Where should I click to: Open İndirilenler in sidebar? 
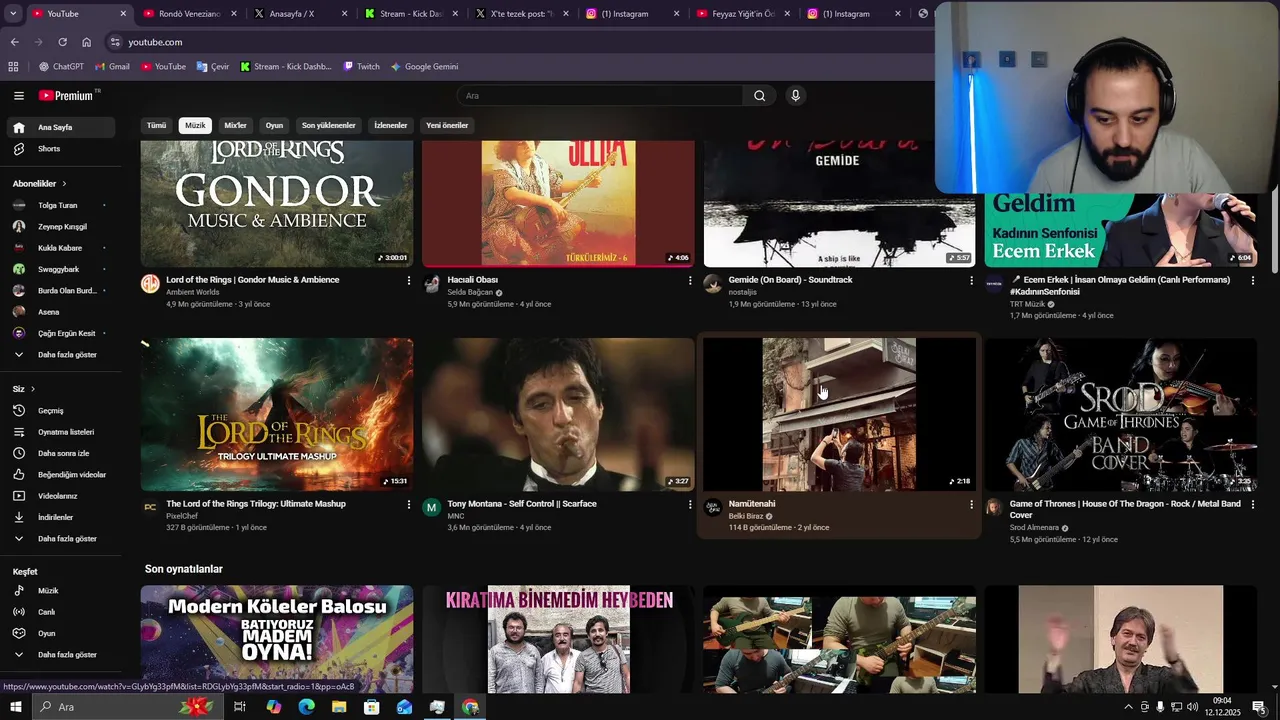60,518
